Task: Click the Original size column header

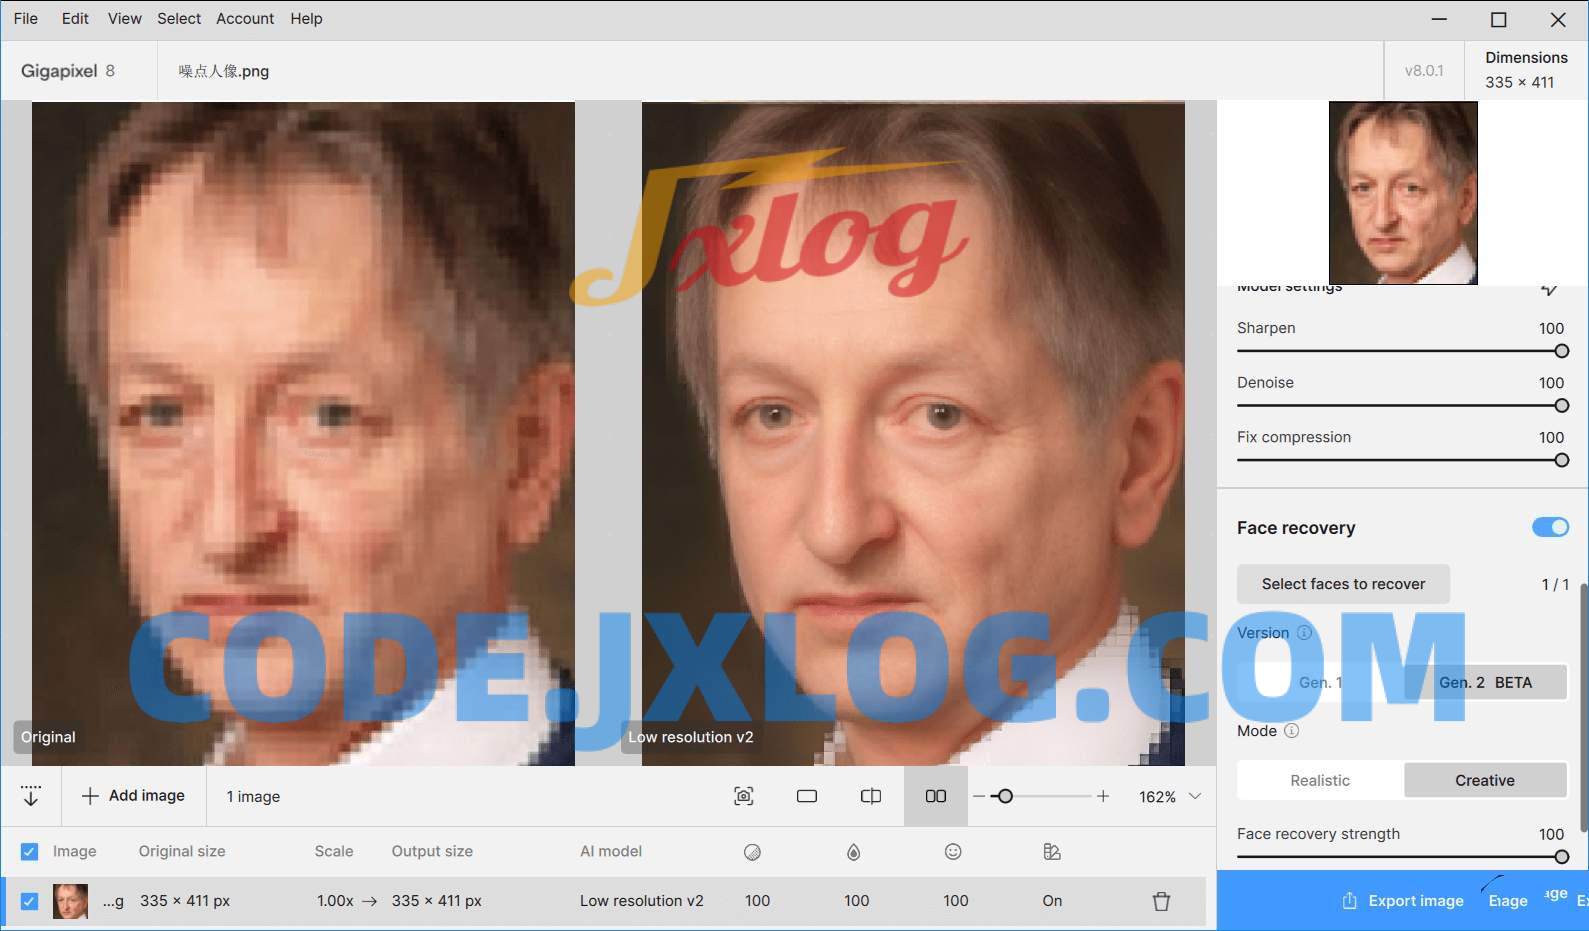Action: (182, 851)
